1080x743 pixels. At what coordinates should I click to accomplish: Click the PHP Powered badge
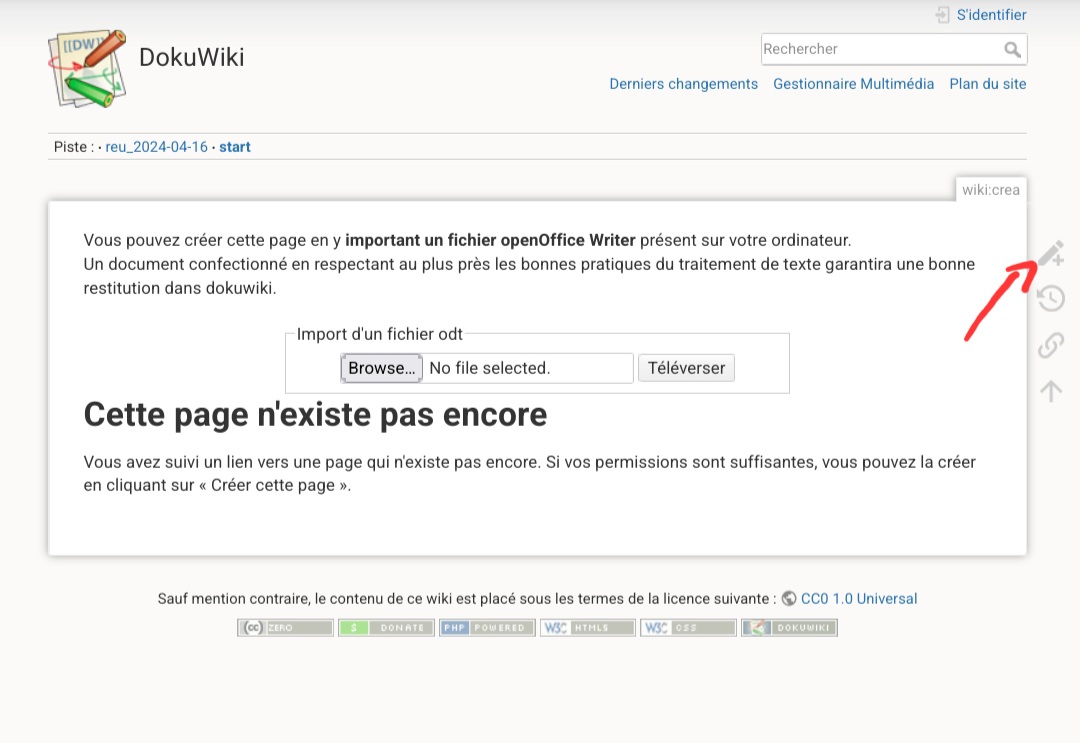click(x=487, y=628)
